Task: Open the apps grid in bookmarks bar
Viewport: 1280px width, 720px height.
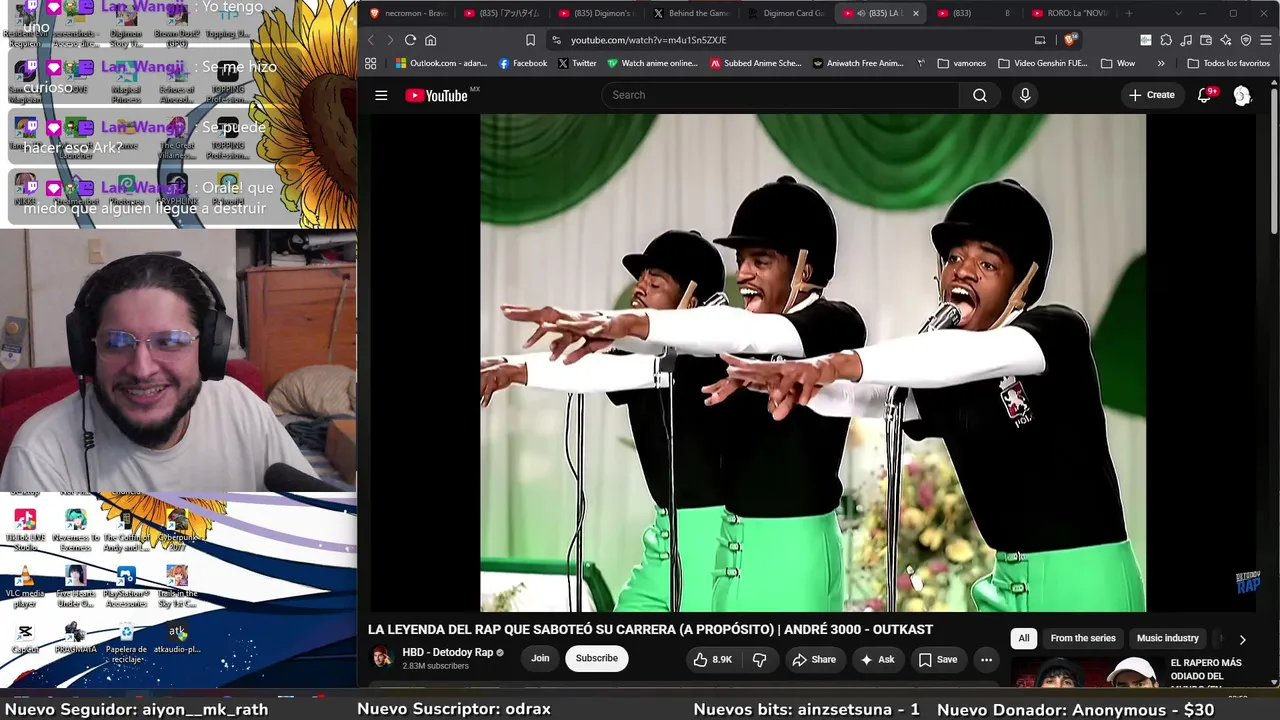Action: point(370,63)
